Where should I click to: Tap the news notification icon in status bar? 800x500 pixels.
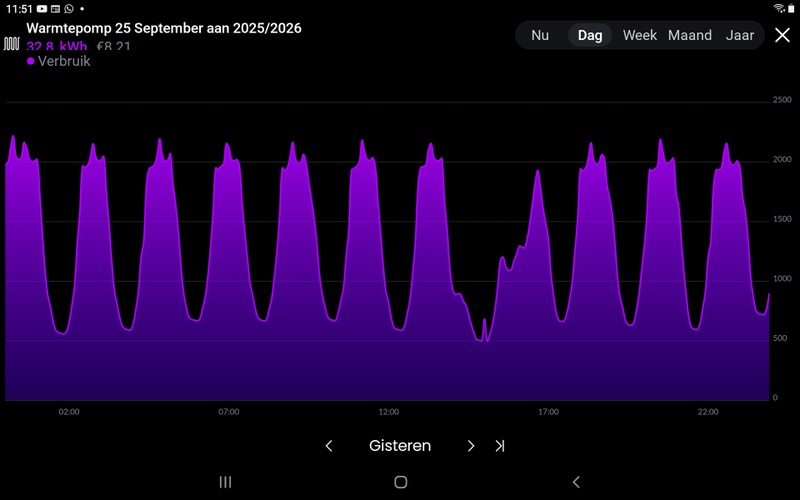click(x=55, y=9)
